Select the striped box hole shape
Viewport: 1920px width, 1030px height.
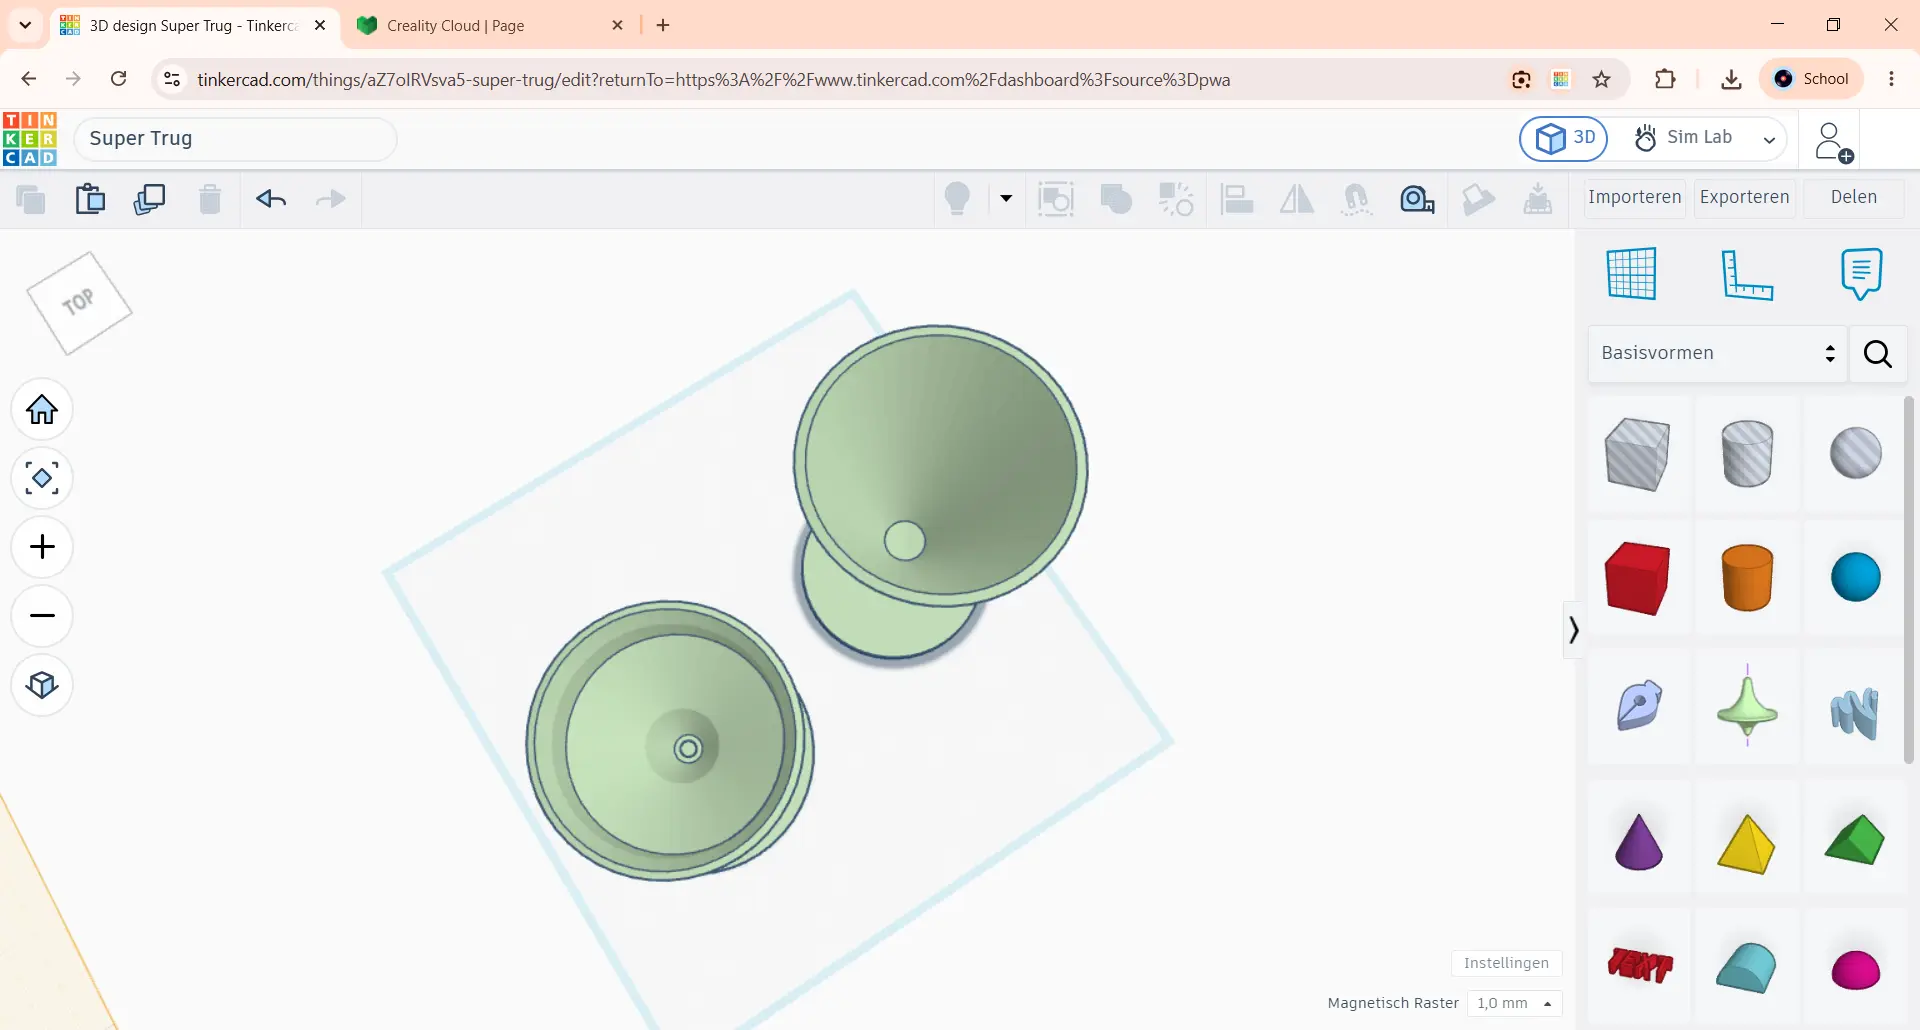1637,454
